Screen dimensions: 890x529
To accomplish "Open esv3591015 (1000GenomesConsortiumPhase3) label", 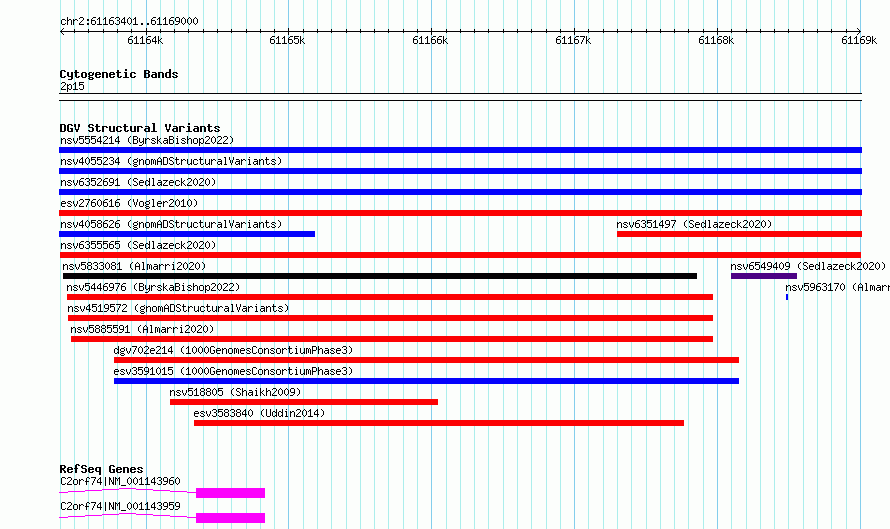I will (x=233, y=371).
